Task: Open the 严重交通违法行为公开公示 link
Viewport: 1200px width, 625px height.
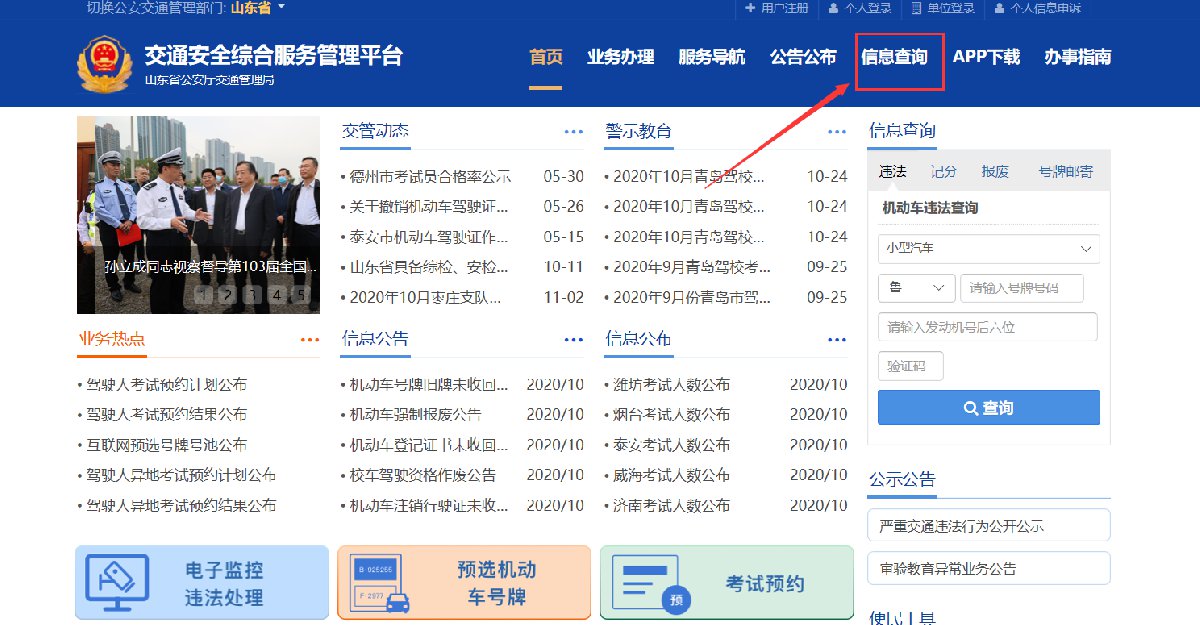Action: [x=988, y=525]
